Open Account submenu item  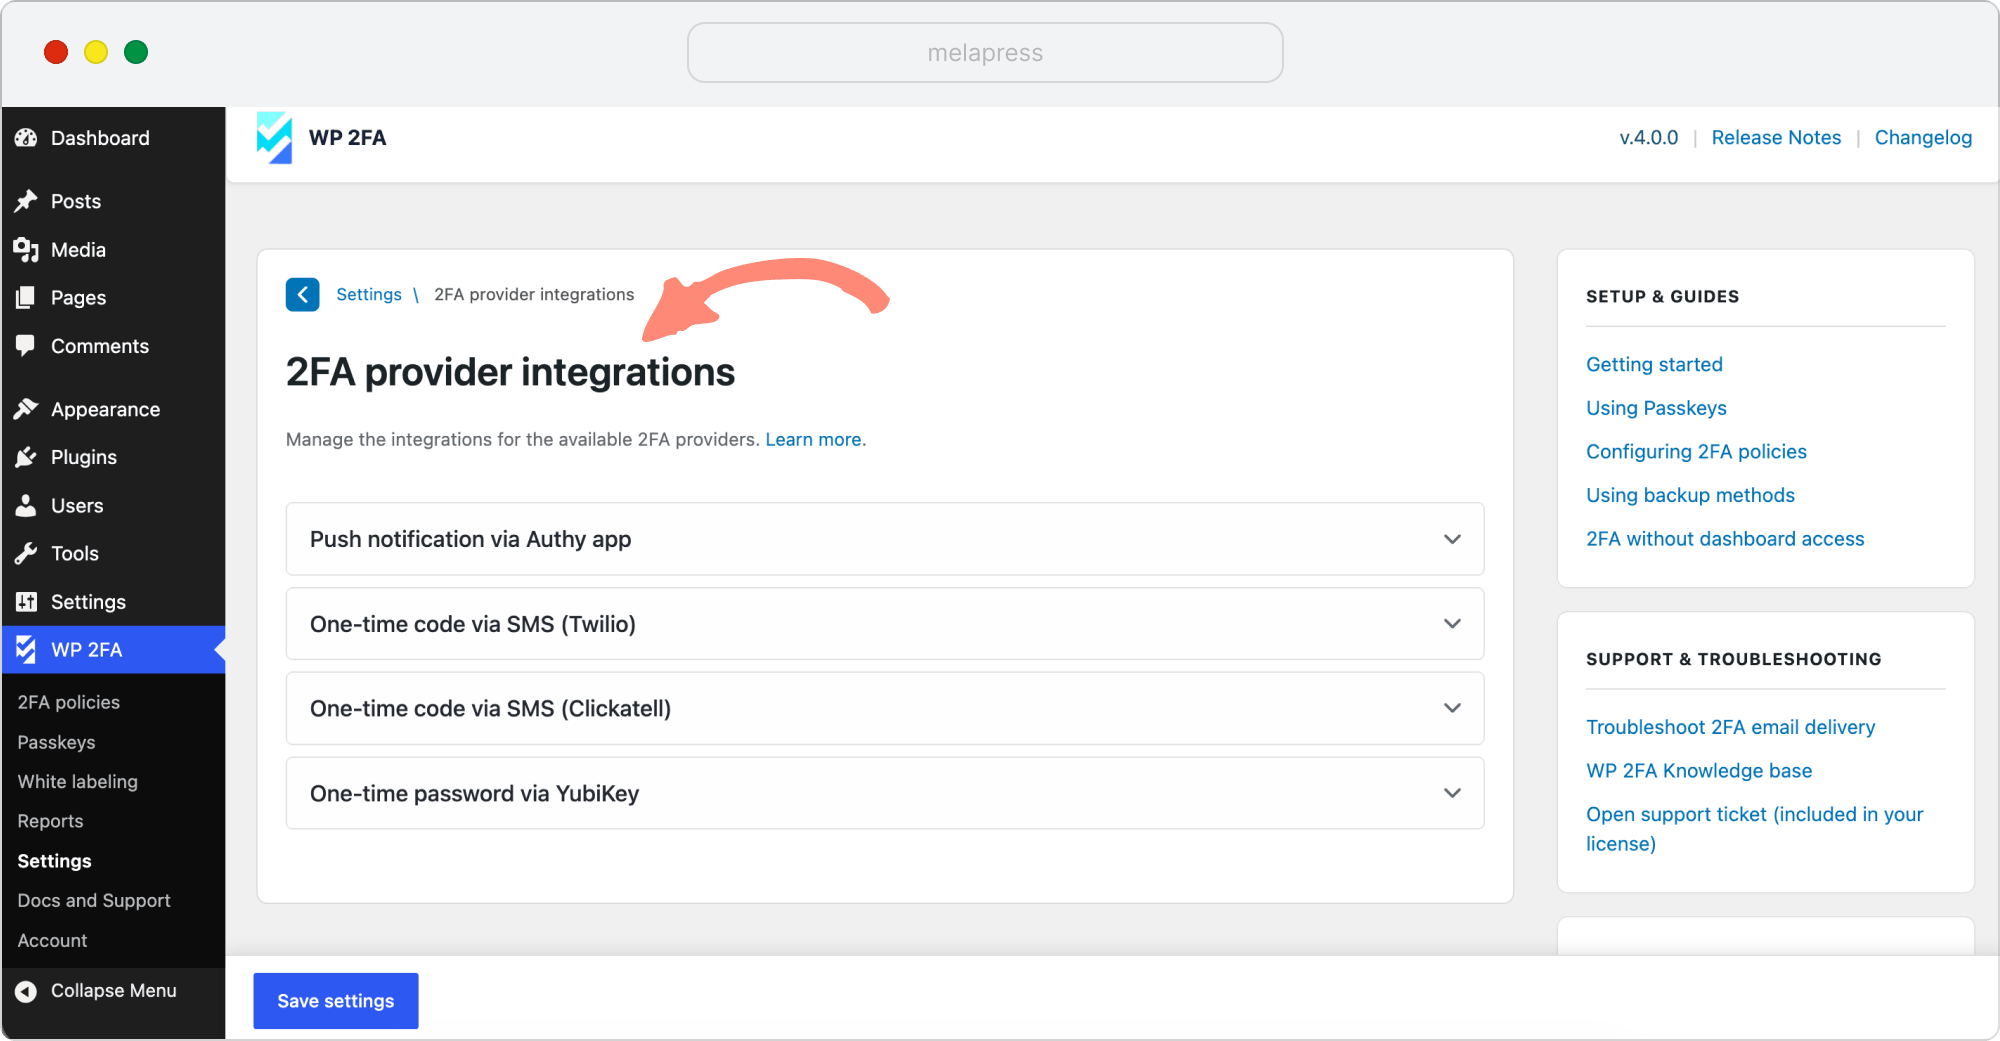coord(52,941)
